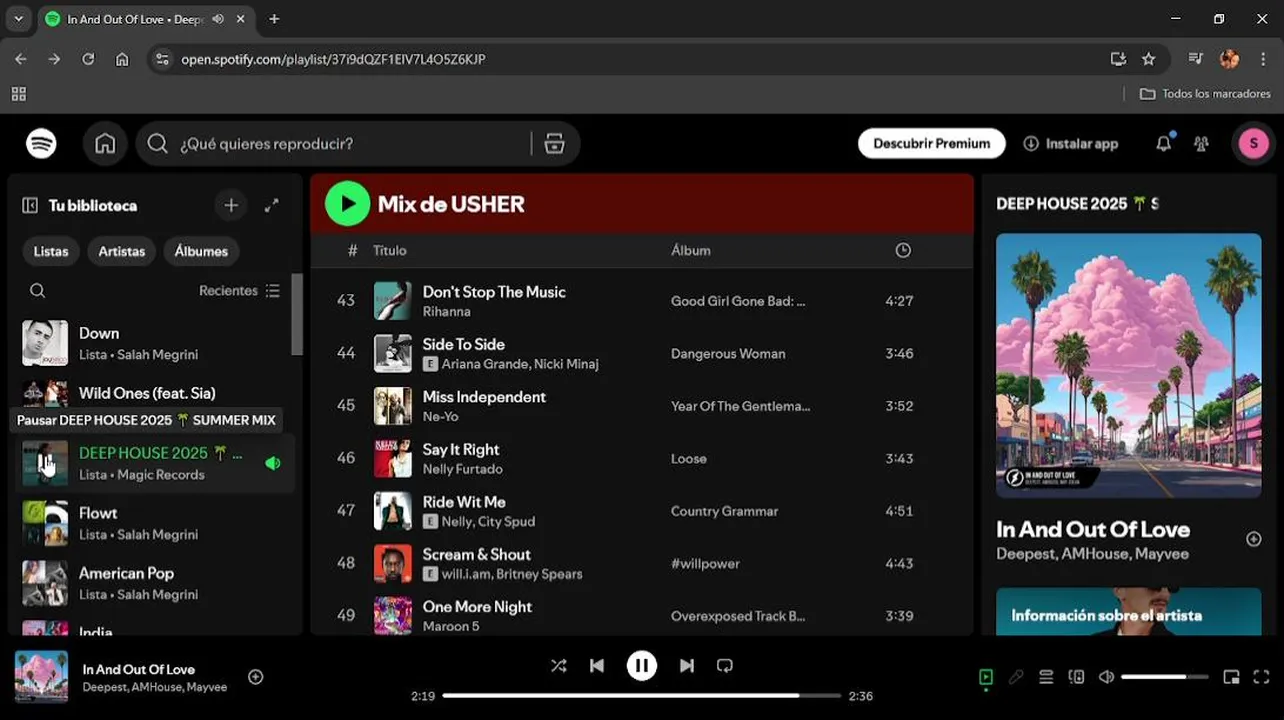Open Información sobre el artista card

pyautogui.click(x=1129, y=611)
